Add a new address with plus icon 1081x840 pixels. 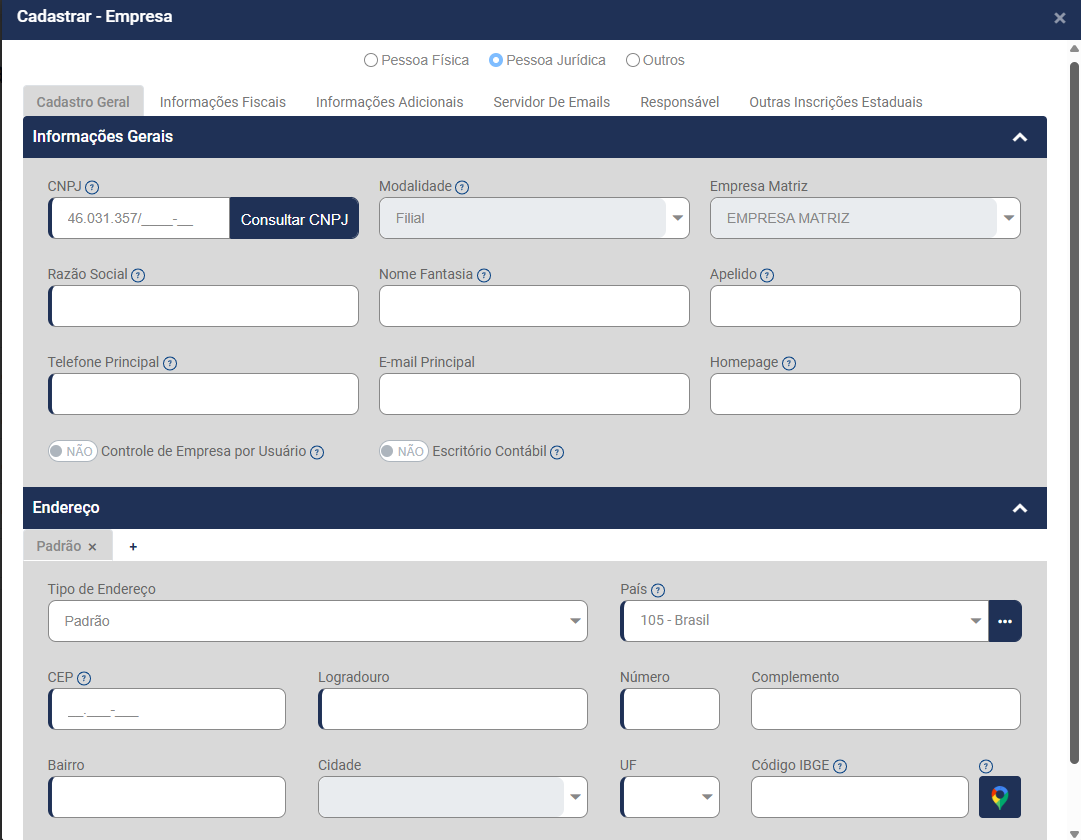pos(133,547)
